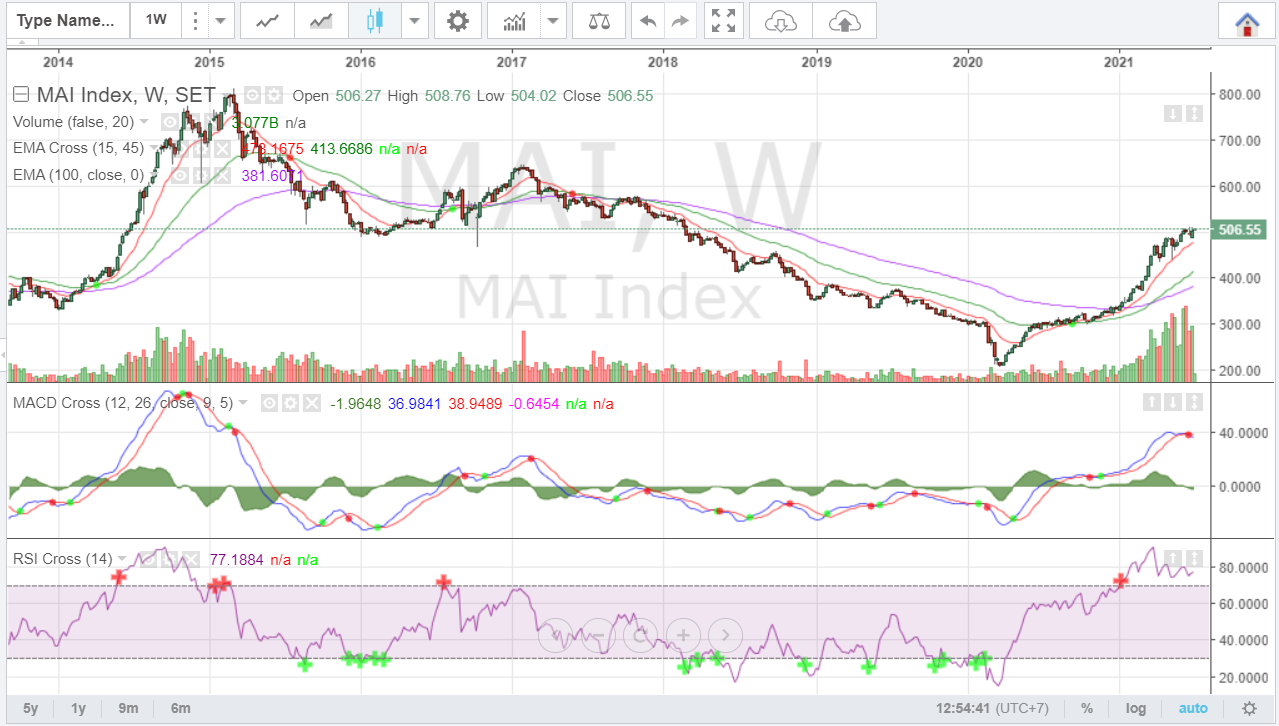Viewport: 1279px width, 726px height.
Task: Toggle percent scale mode
Action: pos(1087,708)
